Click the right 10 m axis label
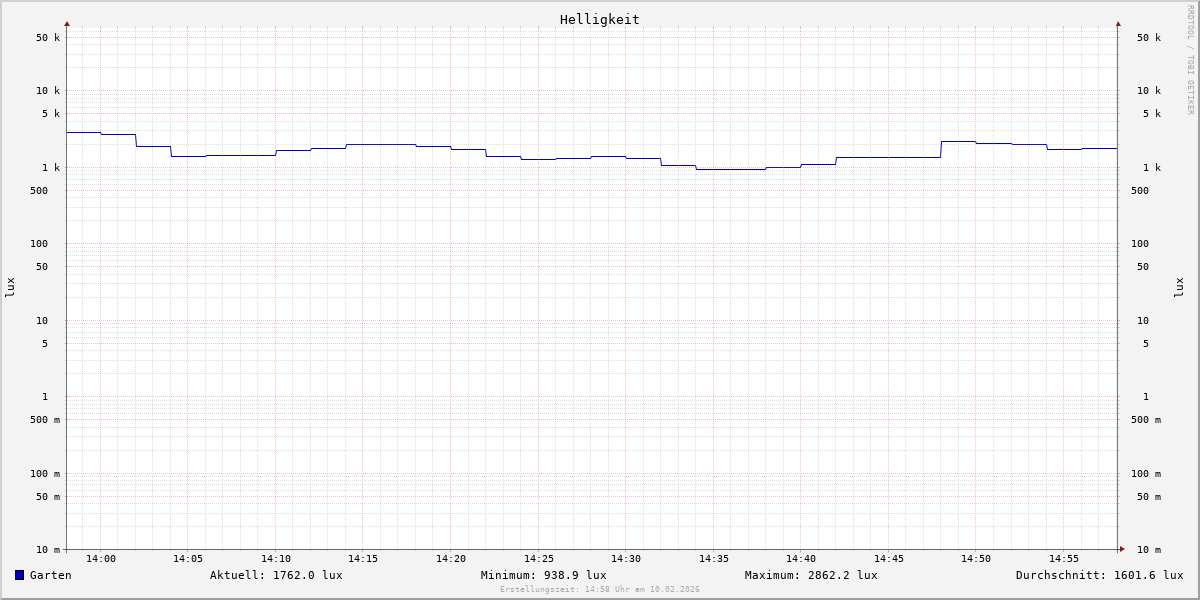Image resolution: width=1200 pixels, height=600 pixels. coord(1148,550)
